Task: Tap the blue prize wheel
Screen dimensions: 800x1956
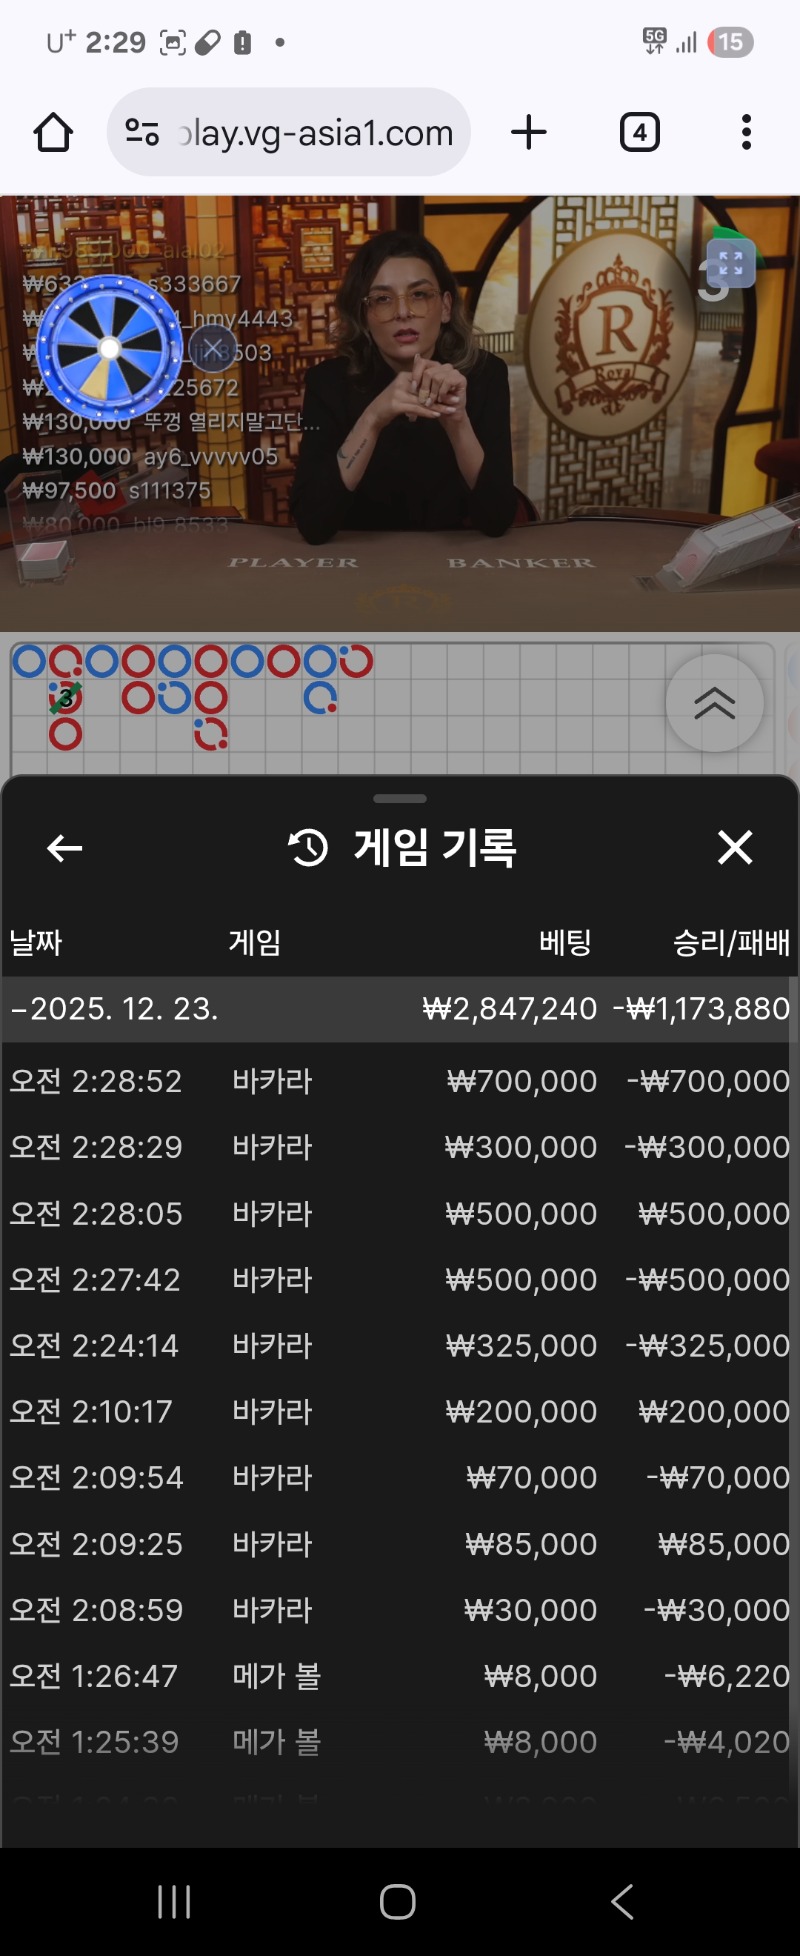Action: [109, 348]
